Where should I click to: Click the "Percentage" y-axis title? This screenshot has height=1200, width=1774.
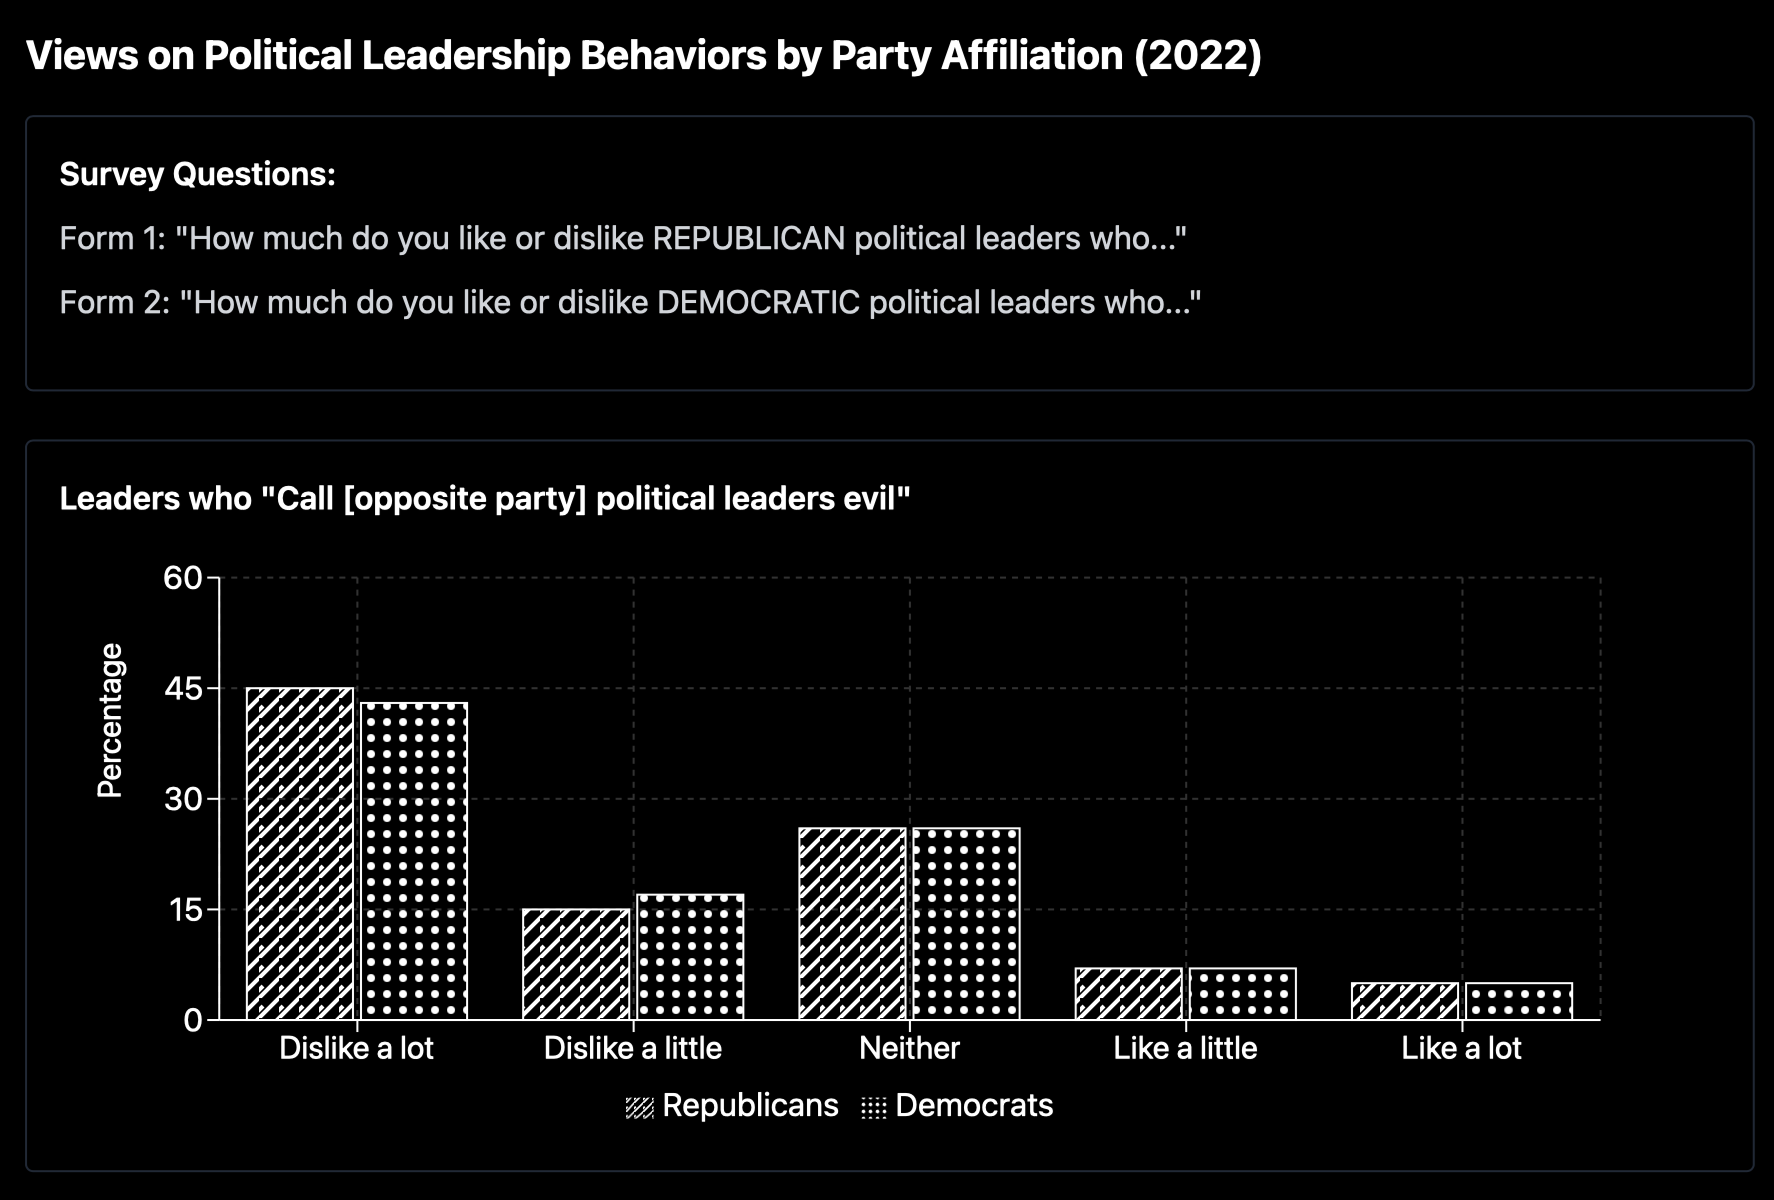pos(109,720)
